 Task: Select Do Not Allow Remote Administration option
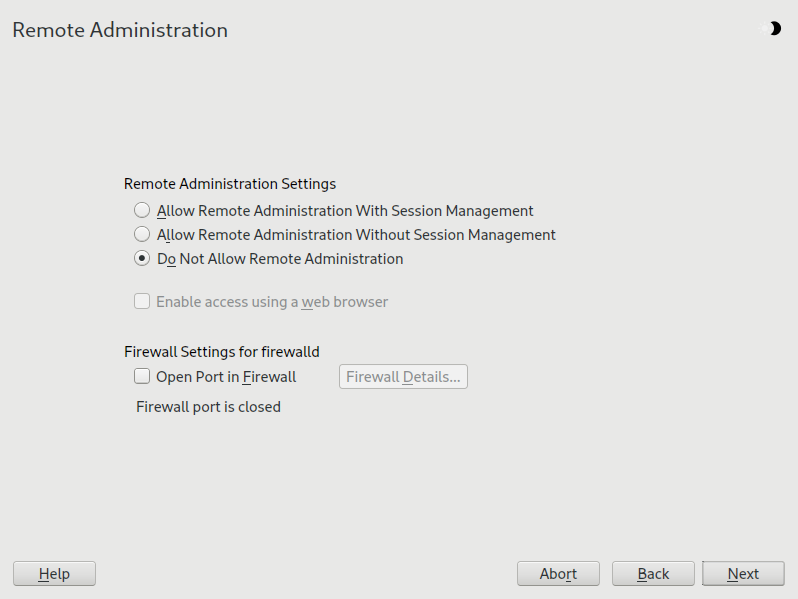[142, 259]
